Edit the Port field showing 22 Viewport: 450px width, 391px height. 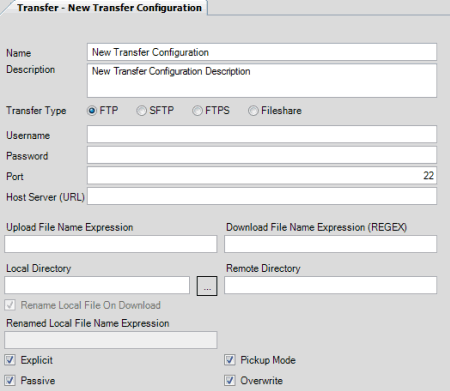262,175
